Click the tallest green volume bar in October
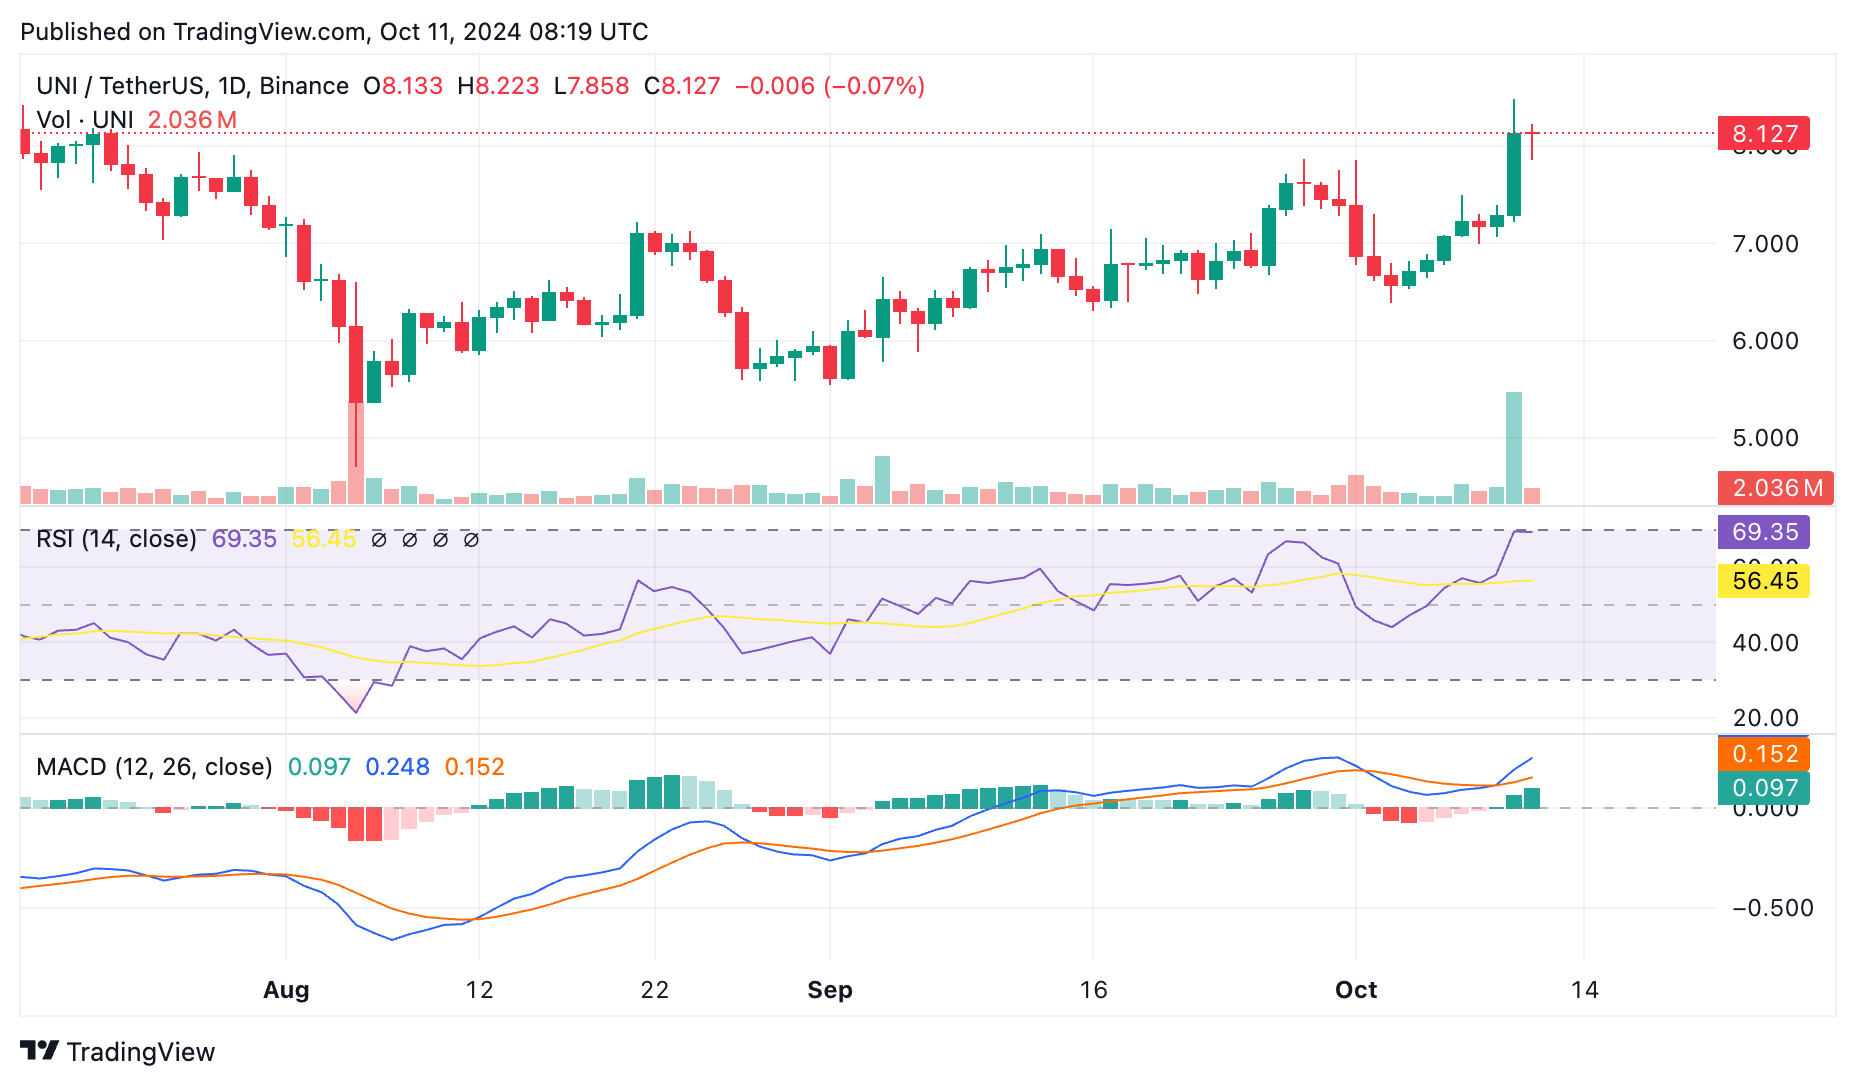1856x1086 pixels. pyautogui.click(x=1514, y=448)
